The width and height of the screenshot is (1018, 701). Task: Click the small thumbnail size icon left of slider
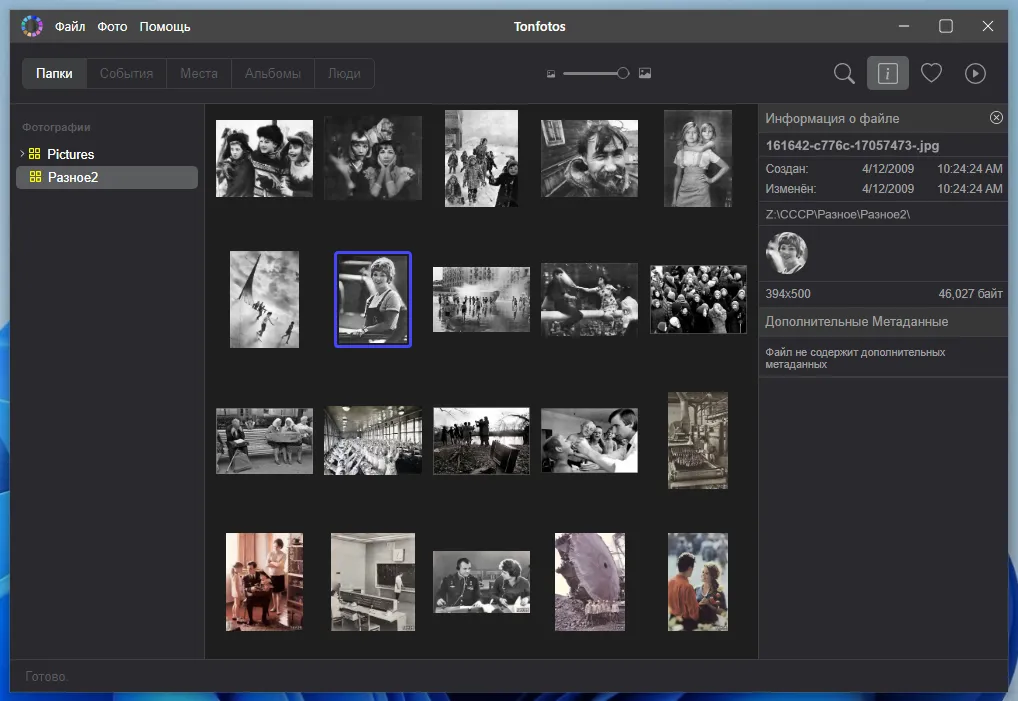click(x=550, y=73)
